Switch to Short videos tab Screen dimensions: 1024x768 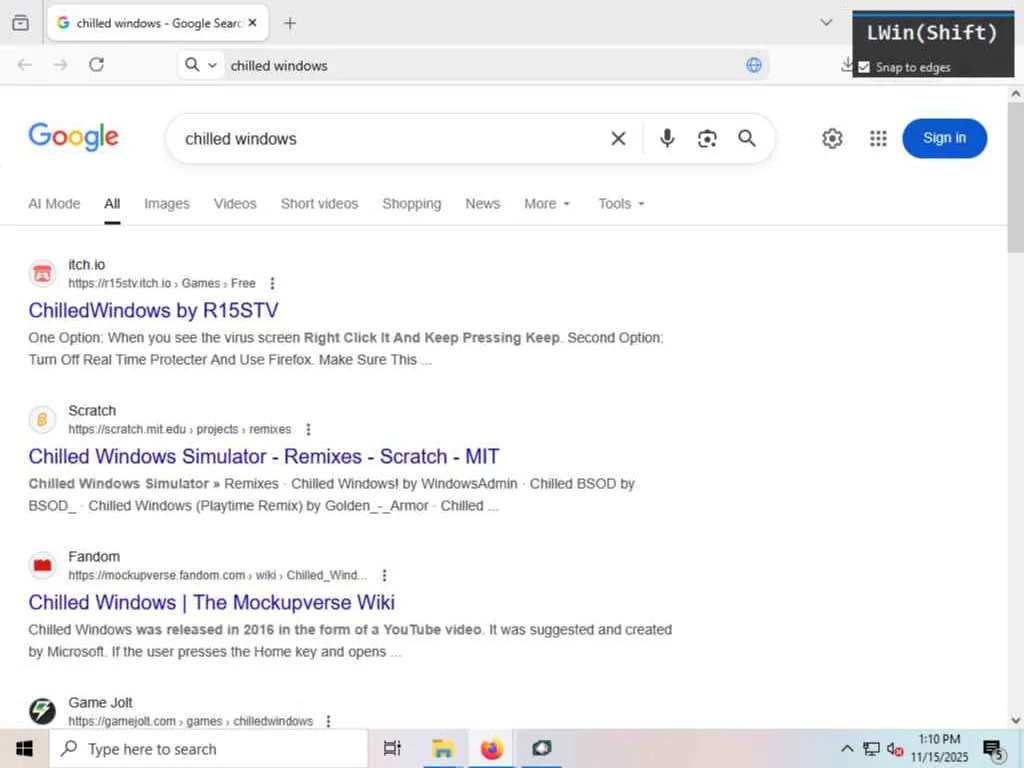pos(319,204)
